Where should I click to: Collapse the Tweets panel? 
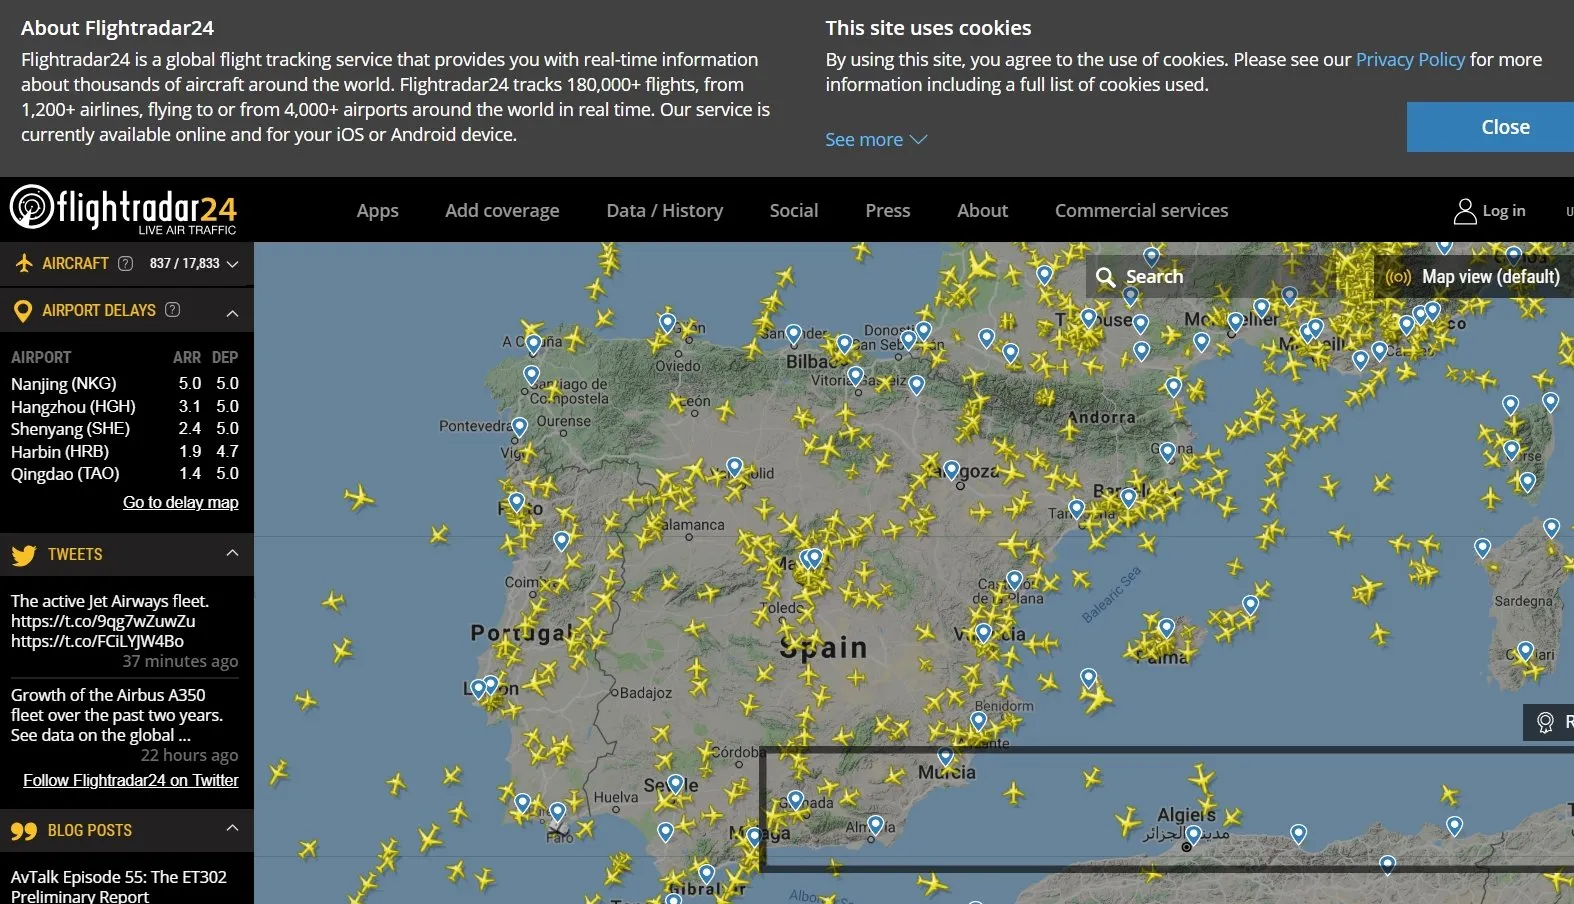tap(232, 553)
